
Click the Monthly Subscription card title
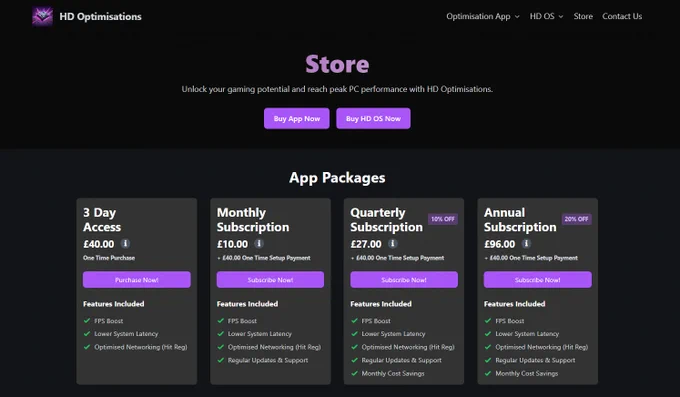253,220
